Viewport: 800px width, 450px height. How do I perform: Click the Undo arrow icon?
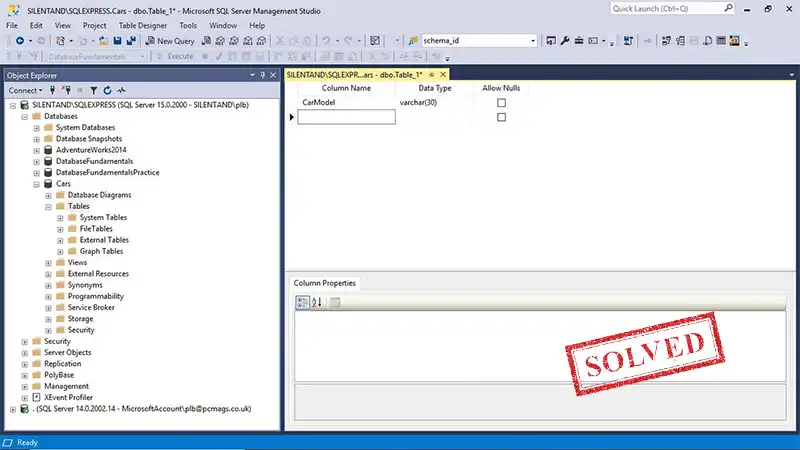tap(326, 41)
